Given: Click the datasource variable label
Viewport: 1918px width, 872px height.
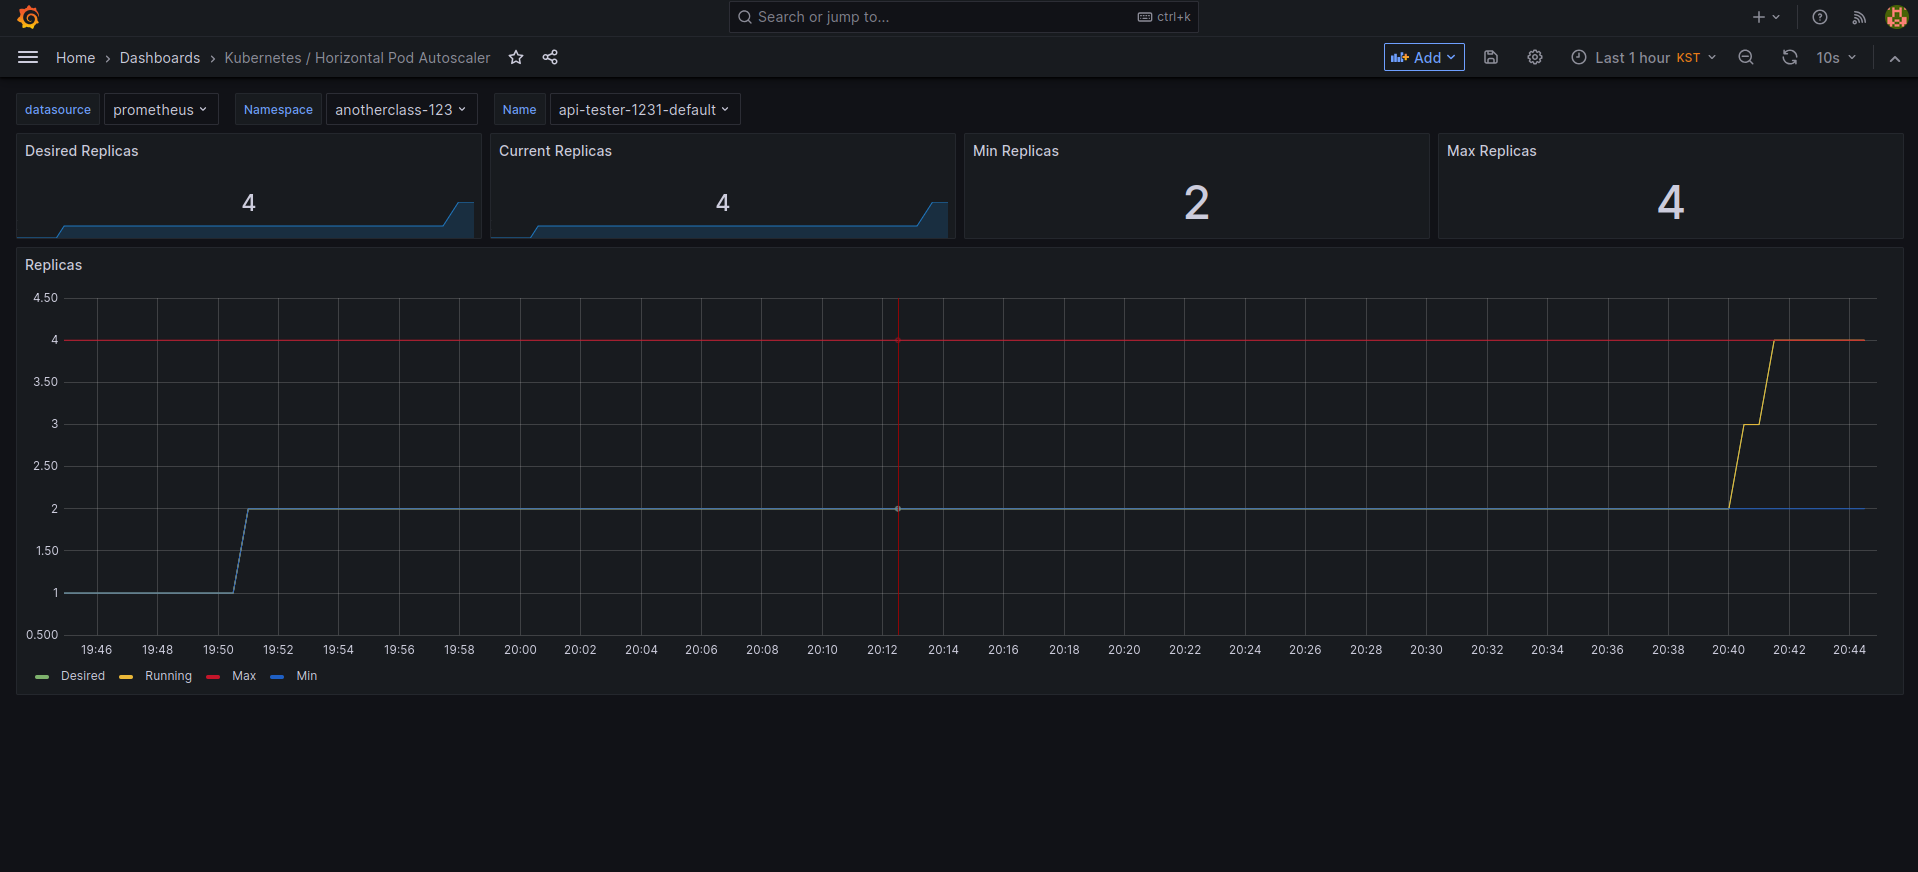Looking at the screenshot, I should tap(58, 109).
